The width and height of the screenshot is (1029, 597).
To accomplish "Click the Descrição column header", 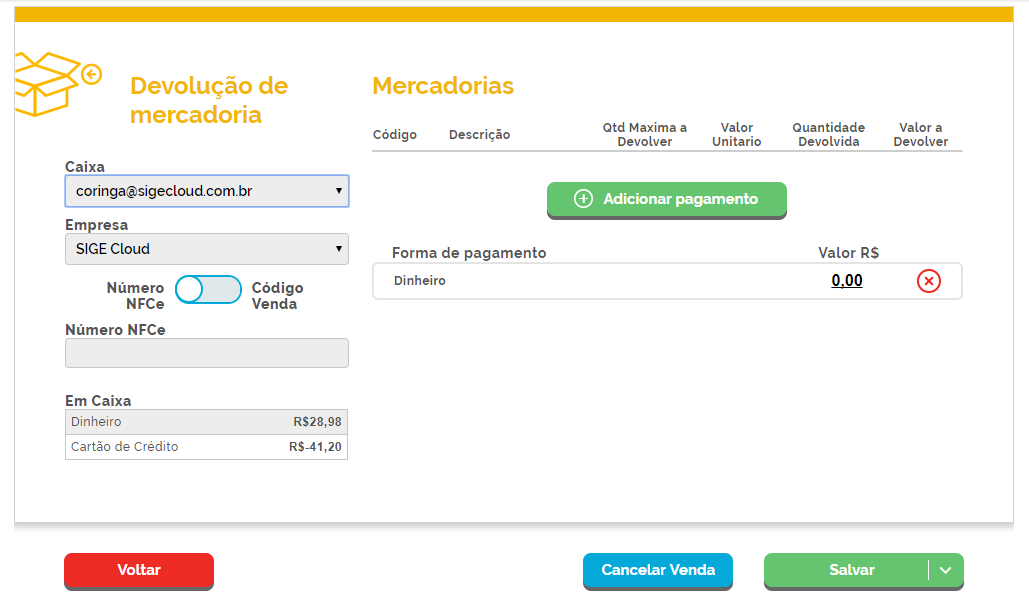I will (x=479, y=134).
